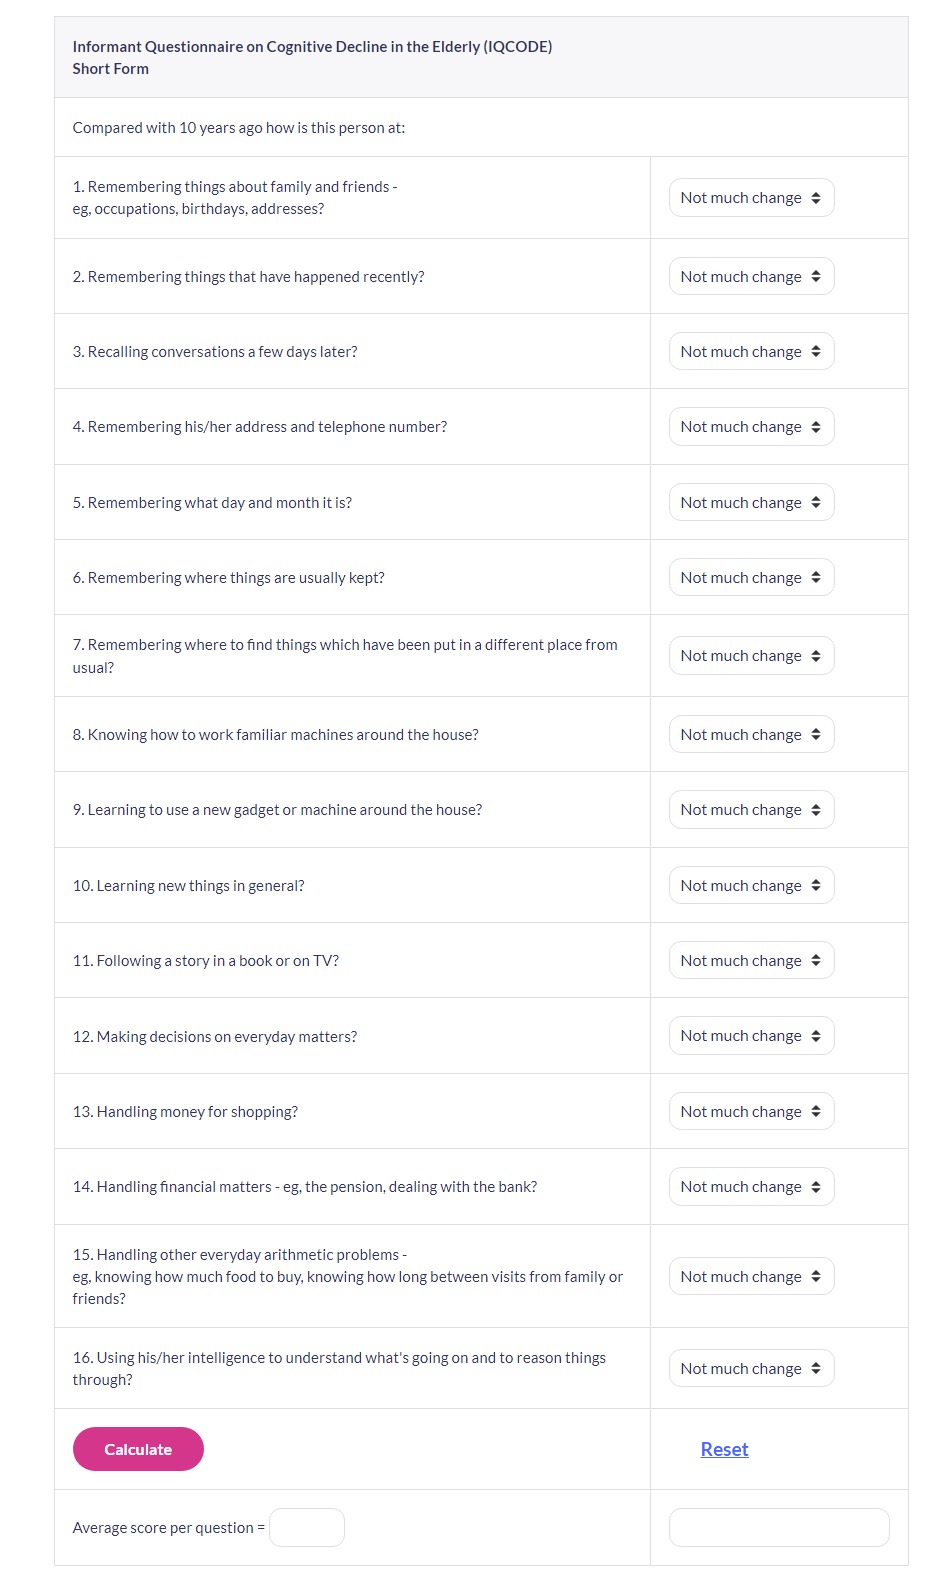Expand dropdown for question 16 intelligence reasoning
The height and width of the screenshot is (1589, 951).
click(751, 1369)
